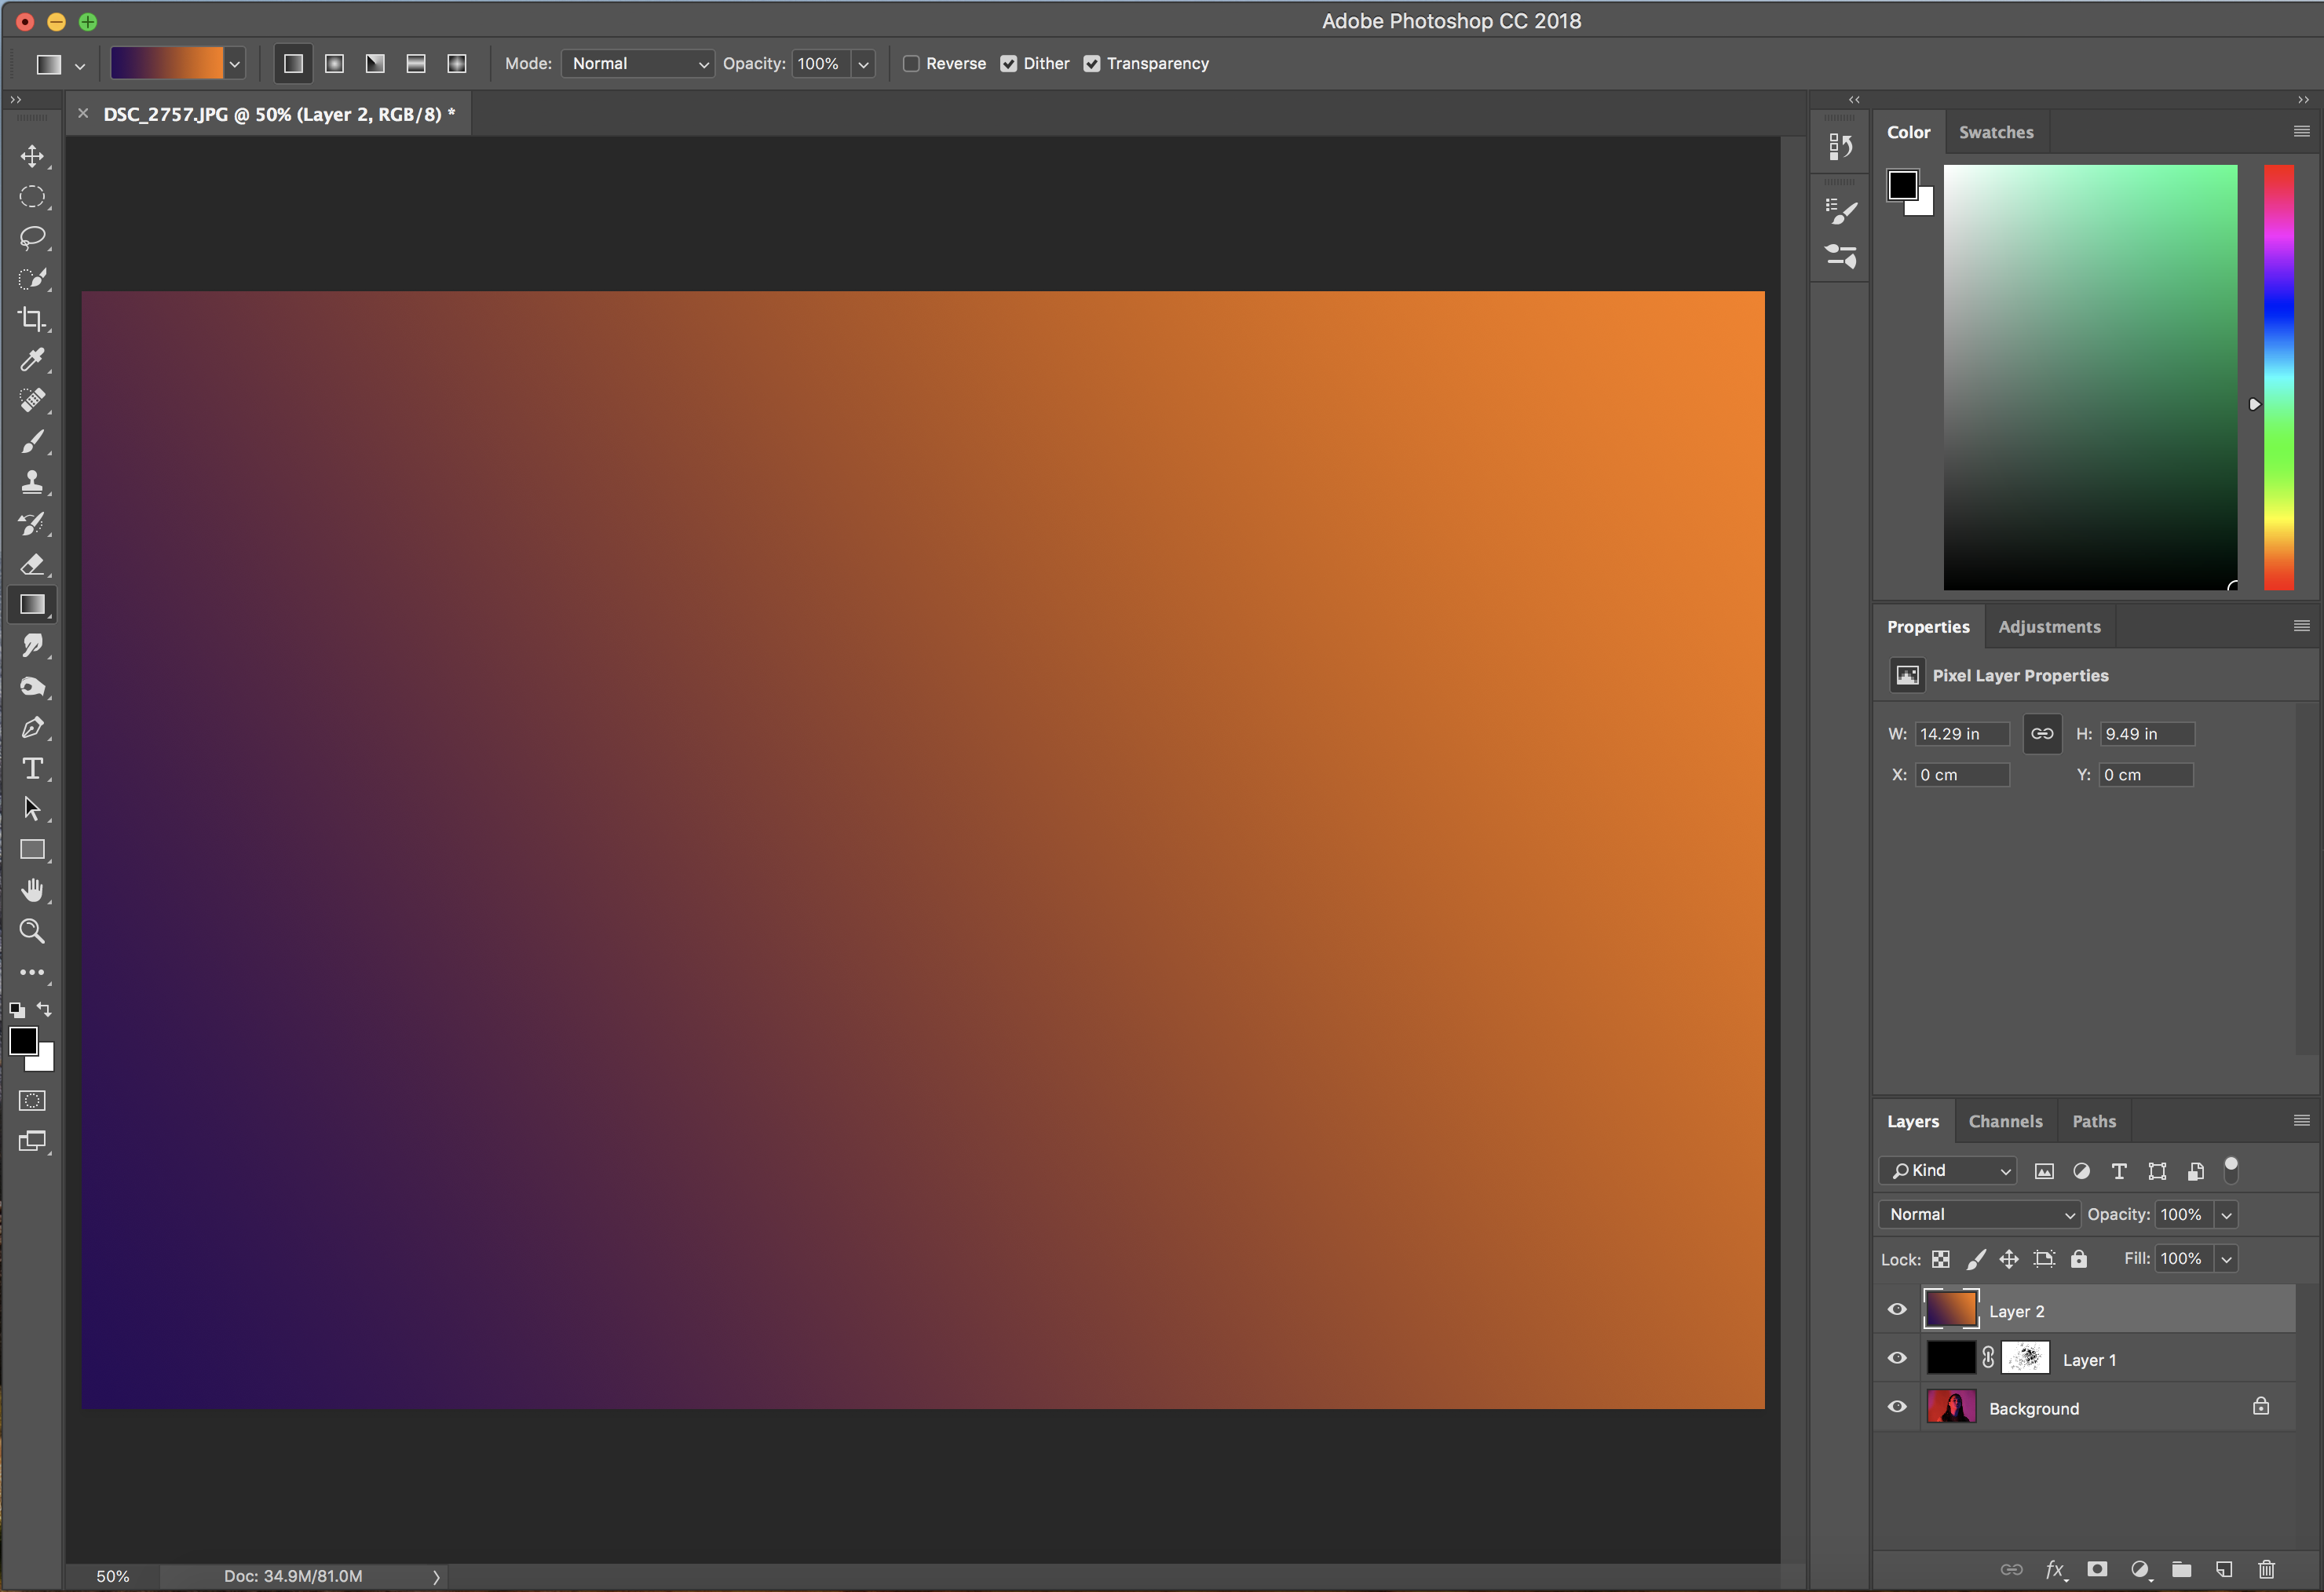Expand the Kind filter dropdown
The height and width of the screenshot is (1592, 2324).
(x=1948, y=1170)
